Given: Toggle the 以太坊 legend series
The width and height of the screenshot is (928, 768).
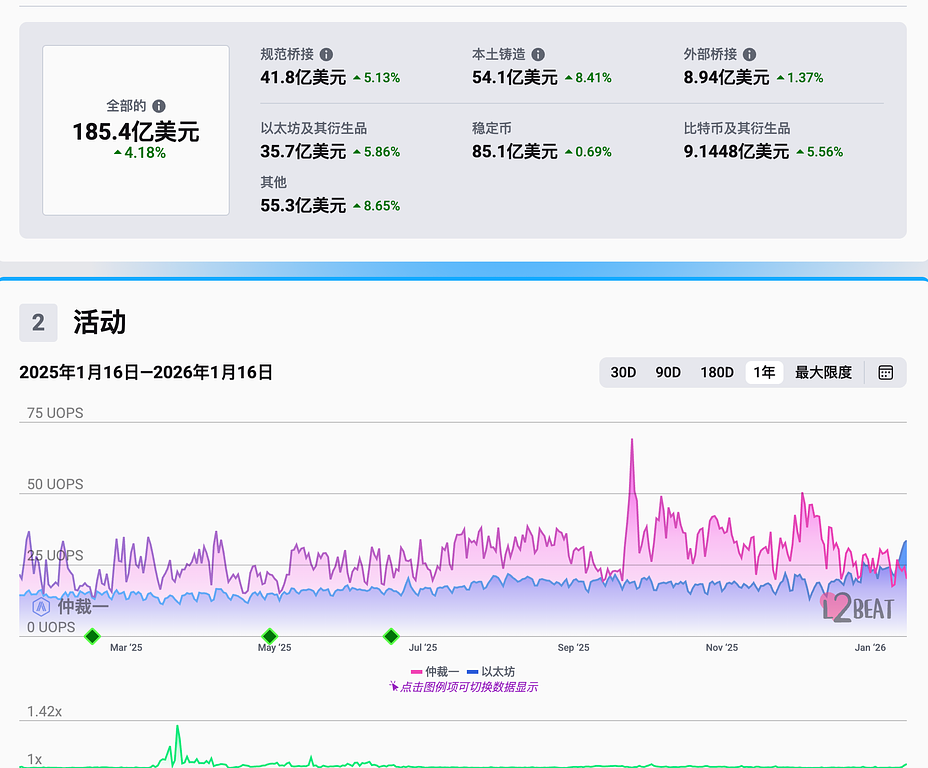Looking at the screenshot, I should coord(491,672).
